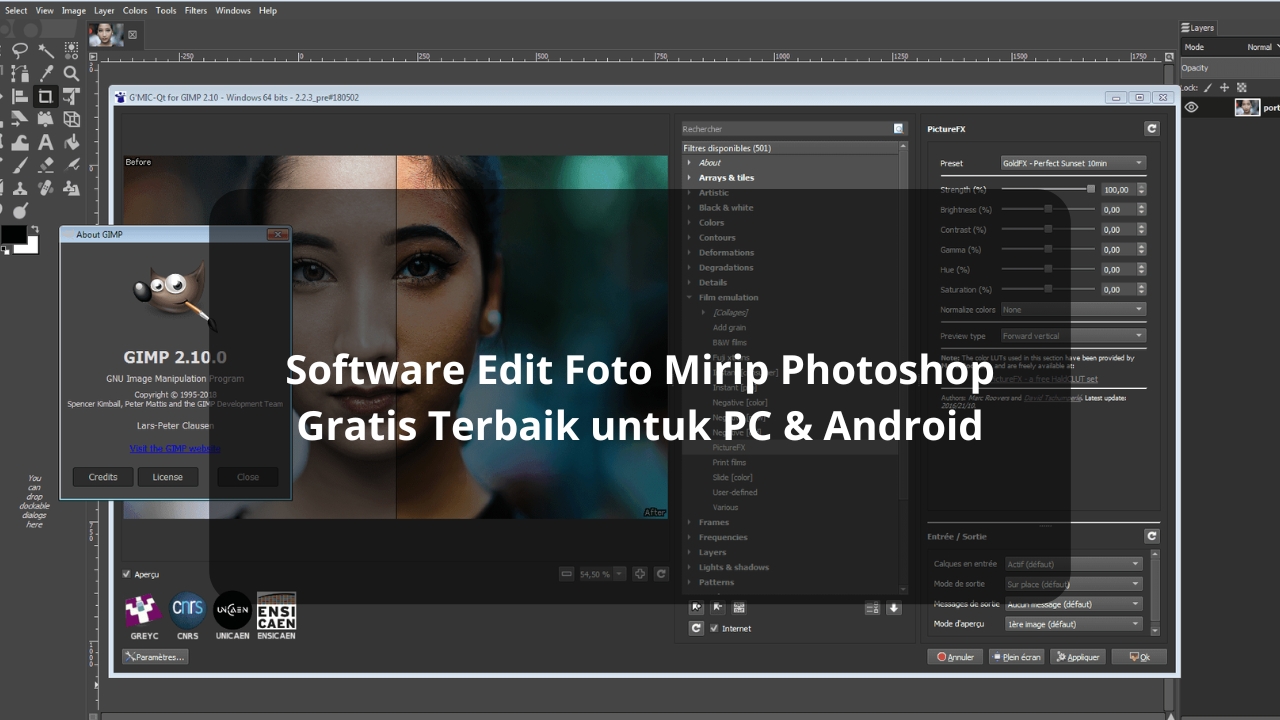Select the Heal bandage tool
Image resolution: width=1280 pixels, height=720 pixels.
click(45, 188)
